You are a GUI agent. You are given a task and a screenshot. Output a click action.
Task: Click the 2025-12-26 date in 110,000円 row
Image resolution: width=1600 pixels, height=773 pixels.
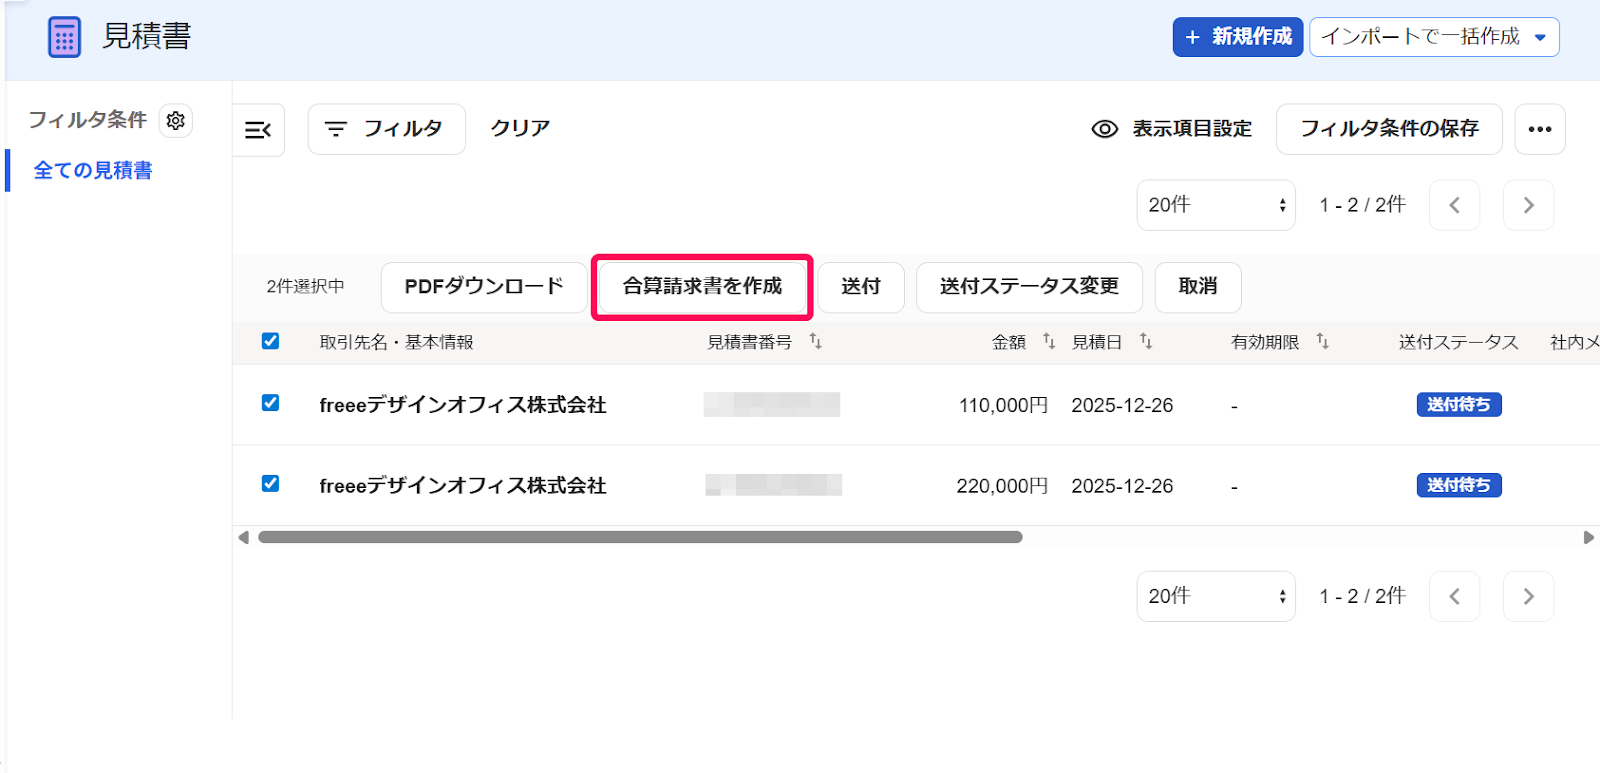(1122, 406)
